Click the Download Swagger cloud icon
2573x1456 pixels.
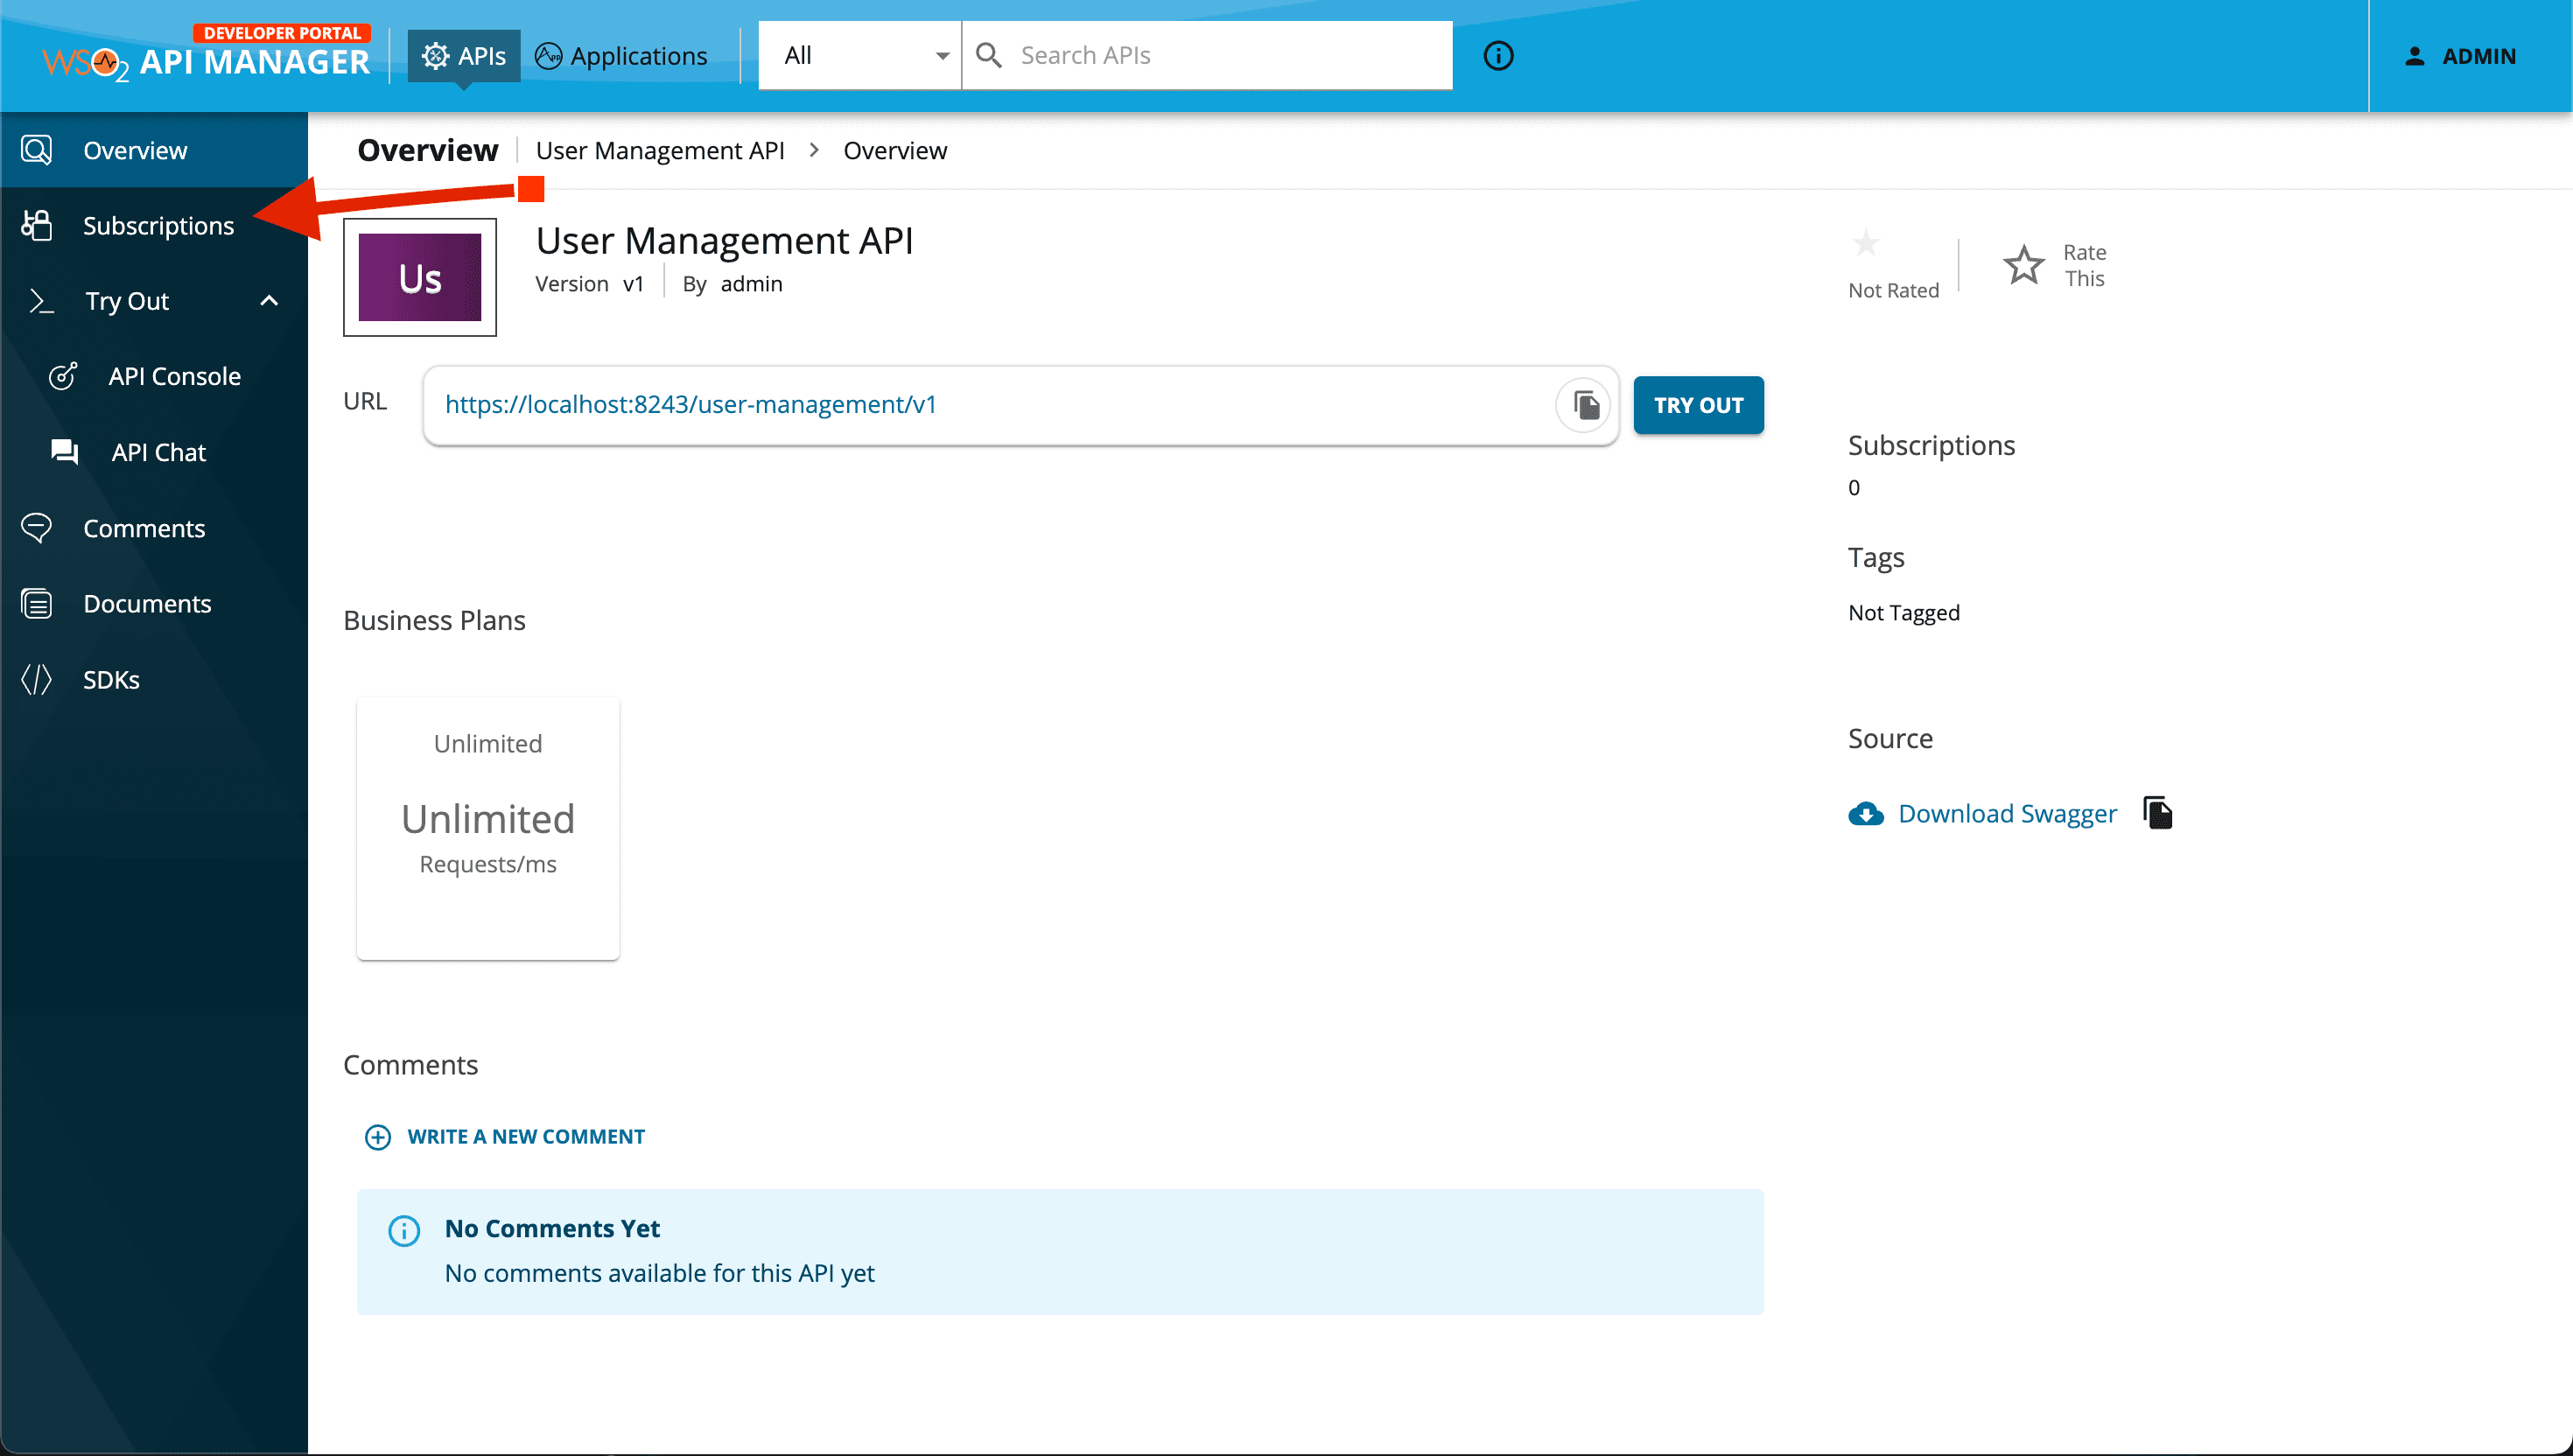pyautogui.click(x=1865, y=814)
